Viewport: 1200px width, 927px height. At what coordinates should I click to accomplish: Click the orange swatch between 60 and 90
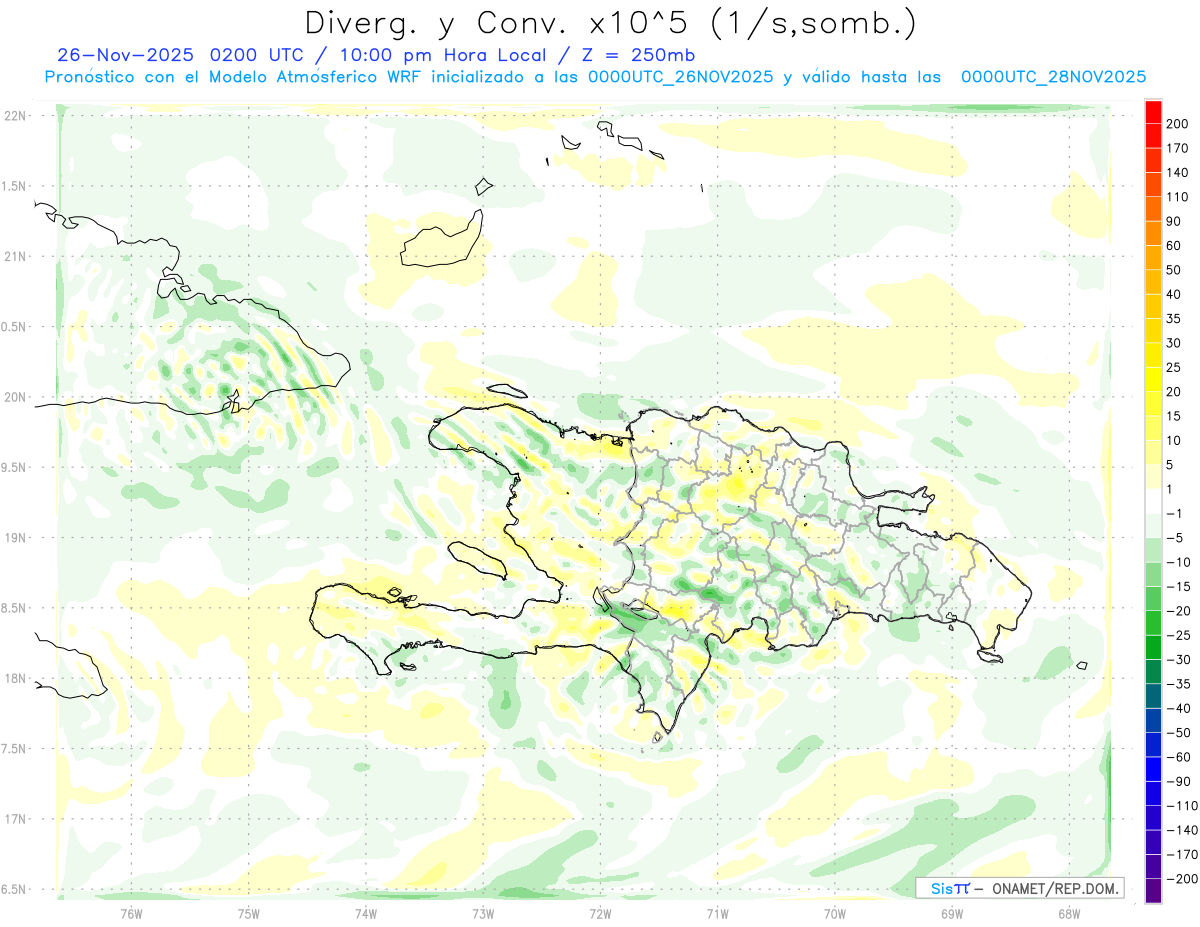pyautogui.click(x=1153, y=233)
